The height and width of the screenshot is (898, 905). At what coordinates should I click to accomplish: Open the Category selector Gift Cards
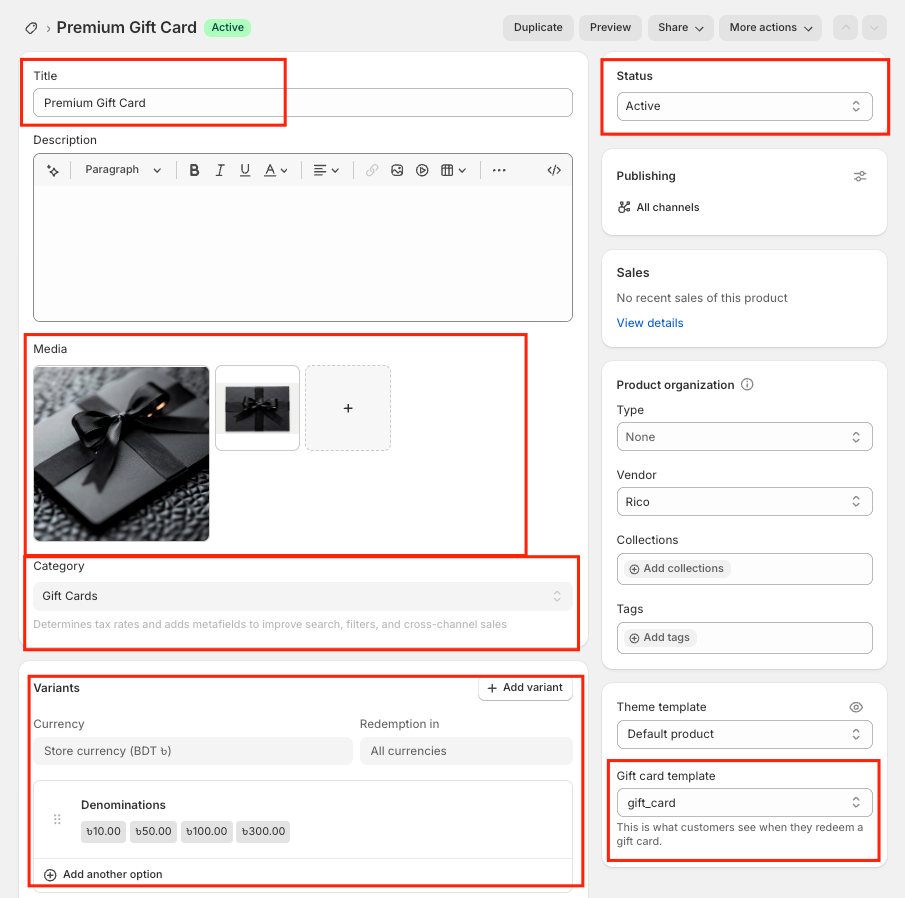coord(303,596)
